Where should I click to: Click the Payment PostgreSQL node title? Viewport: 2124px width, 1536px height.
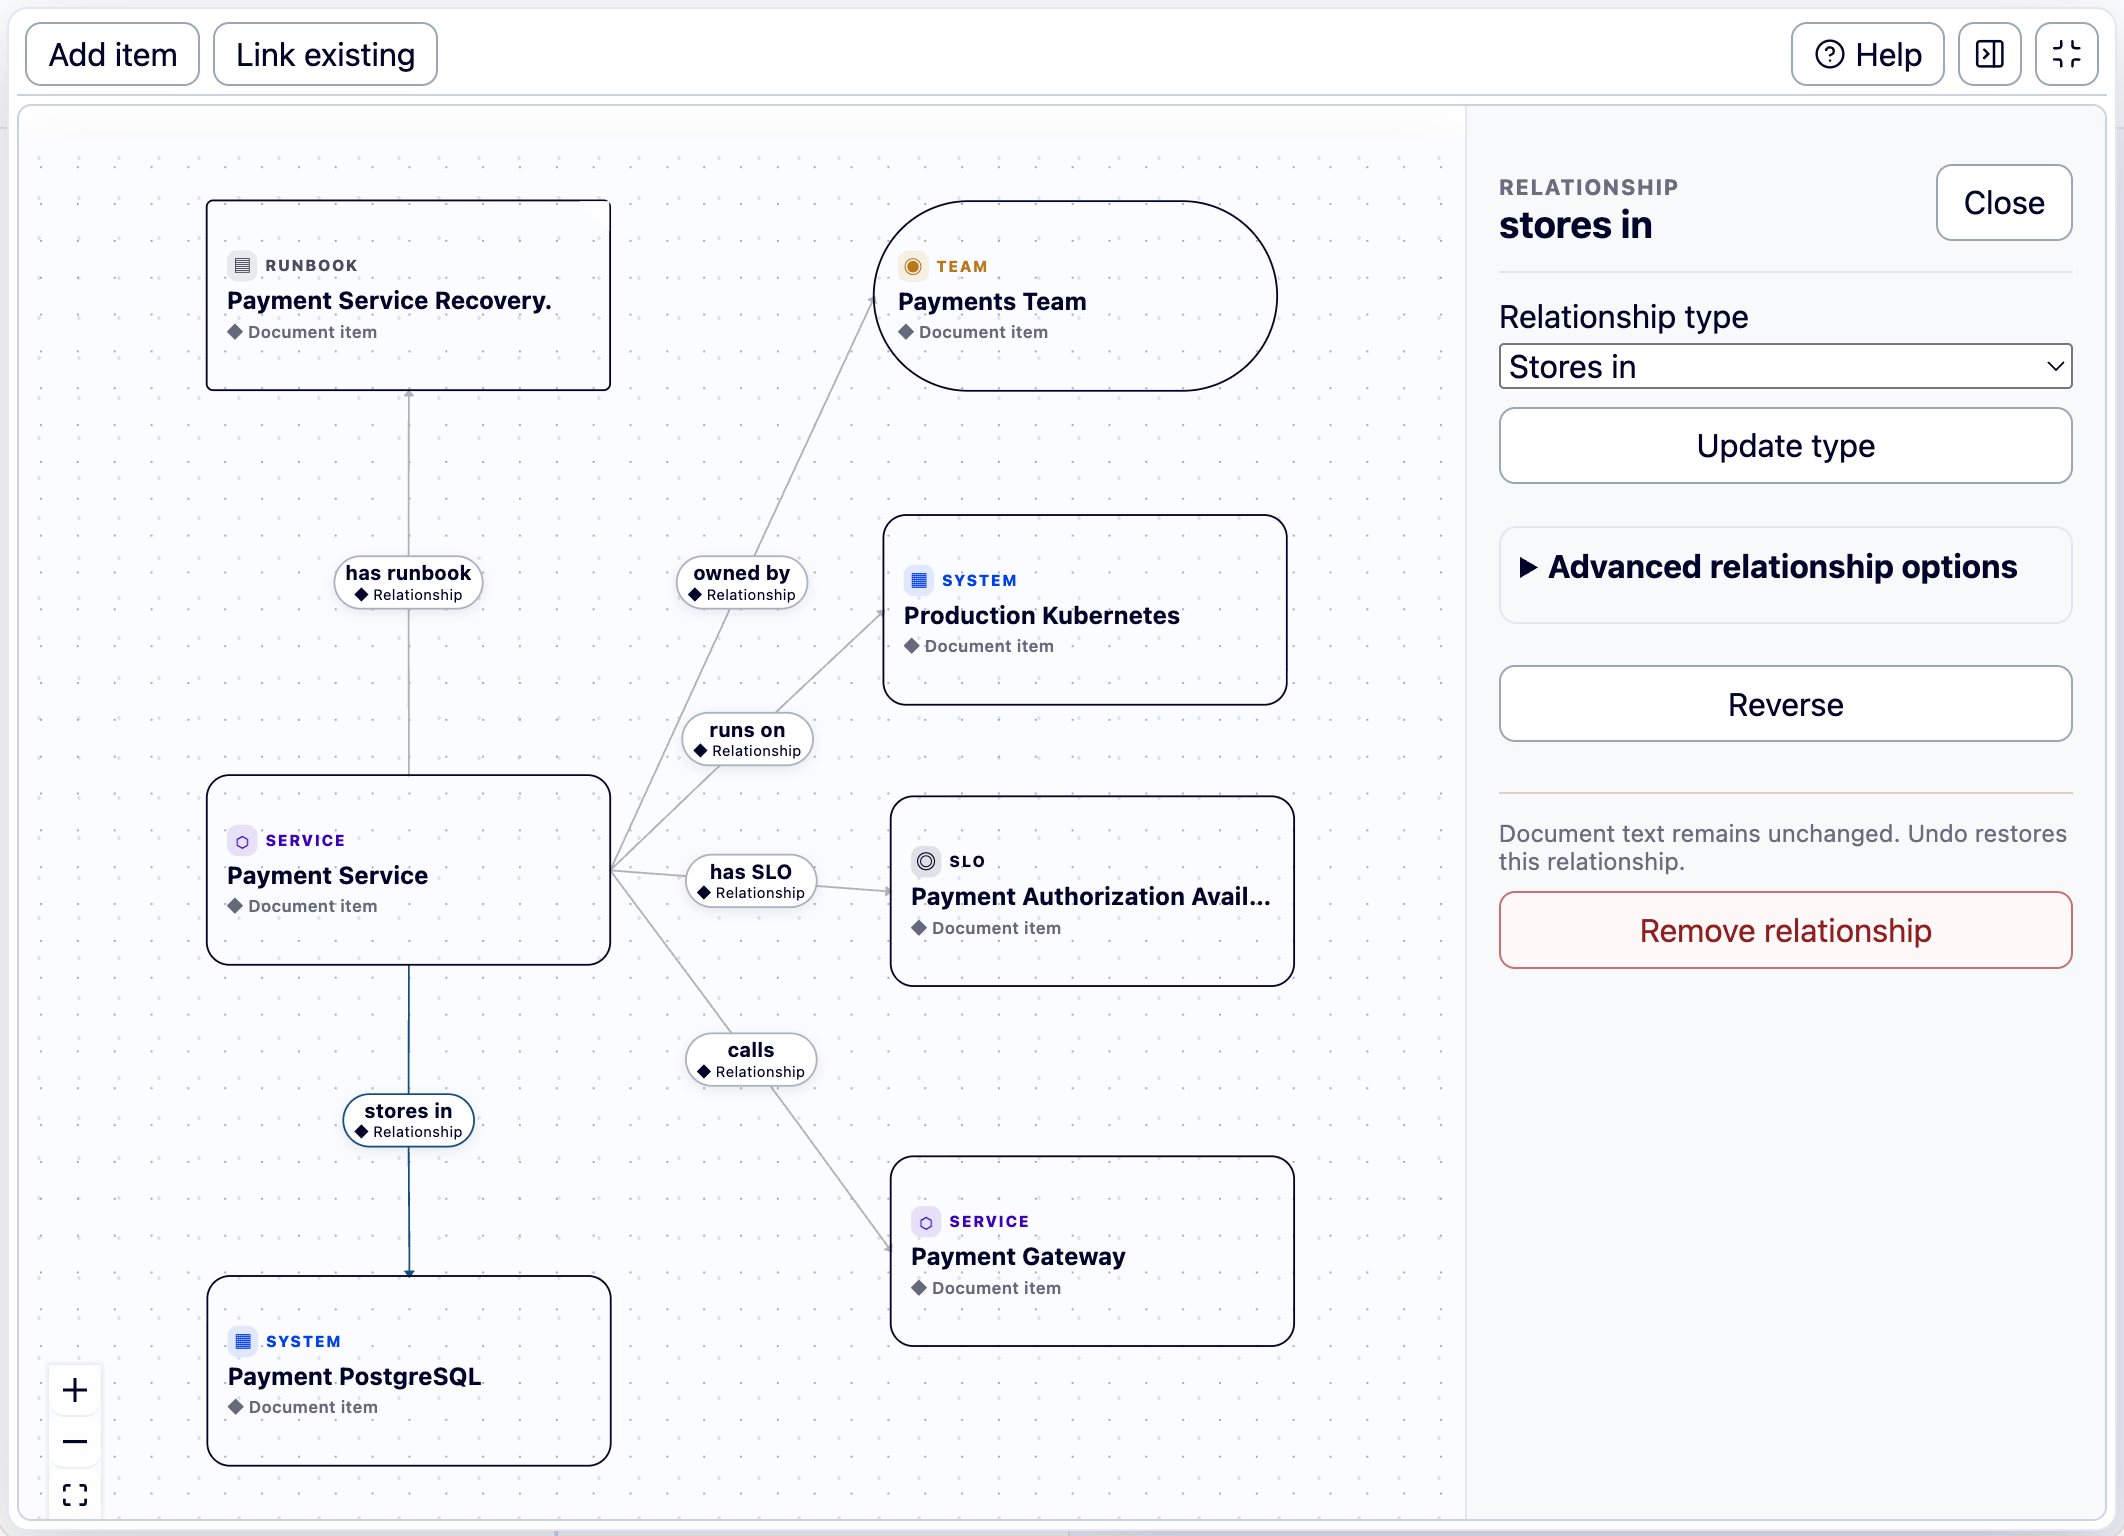tap(354, 1376)
